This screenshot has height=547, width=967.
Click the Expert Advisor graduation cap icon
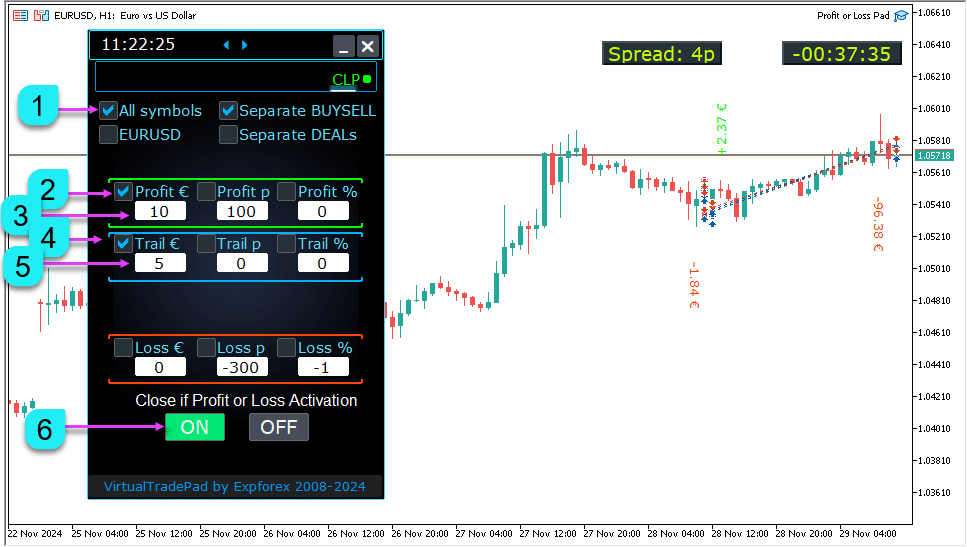[901, 15]
